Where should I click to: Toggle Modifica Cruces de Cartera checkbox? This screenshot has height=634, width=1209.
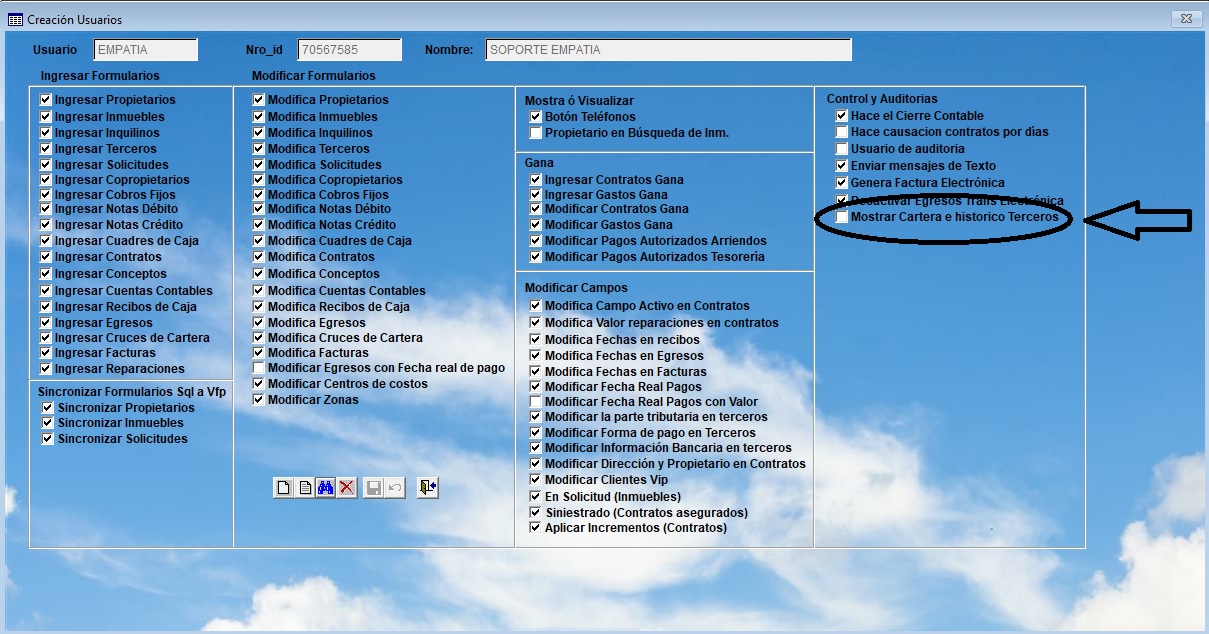pyautogui.click(x=259, y=338)
